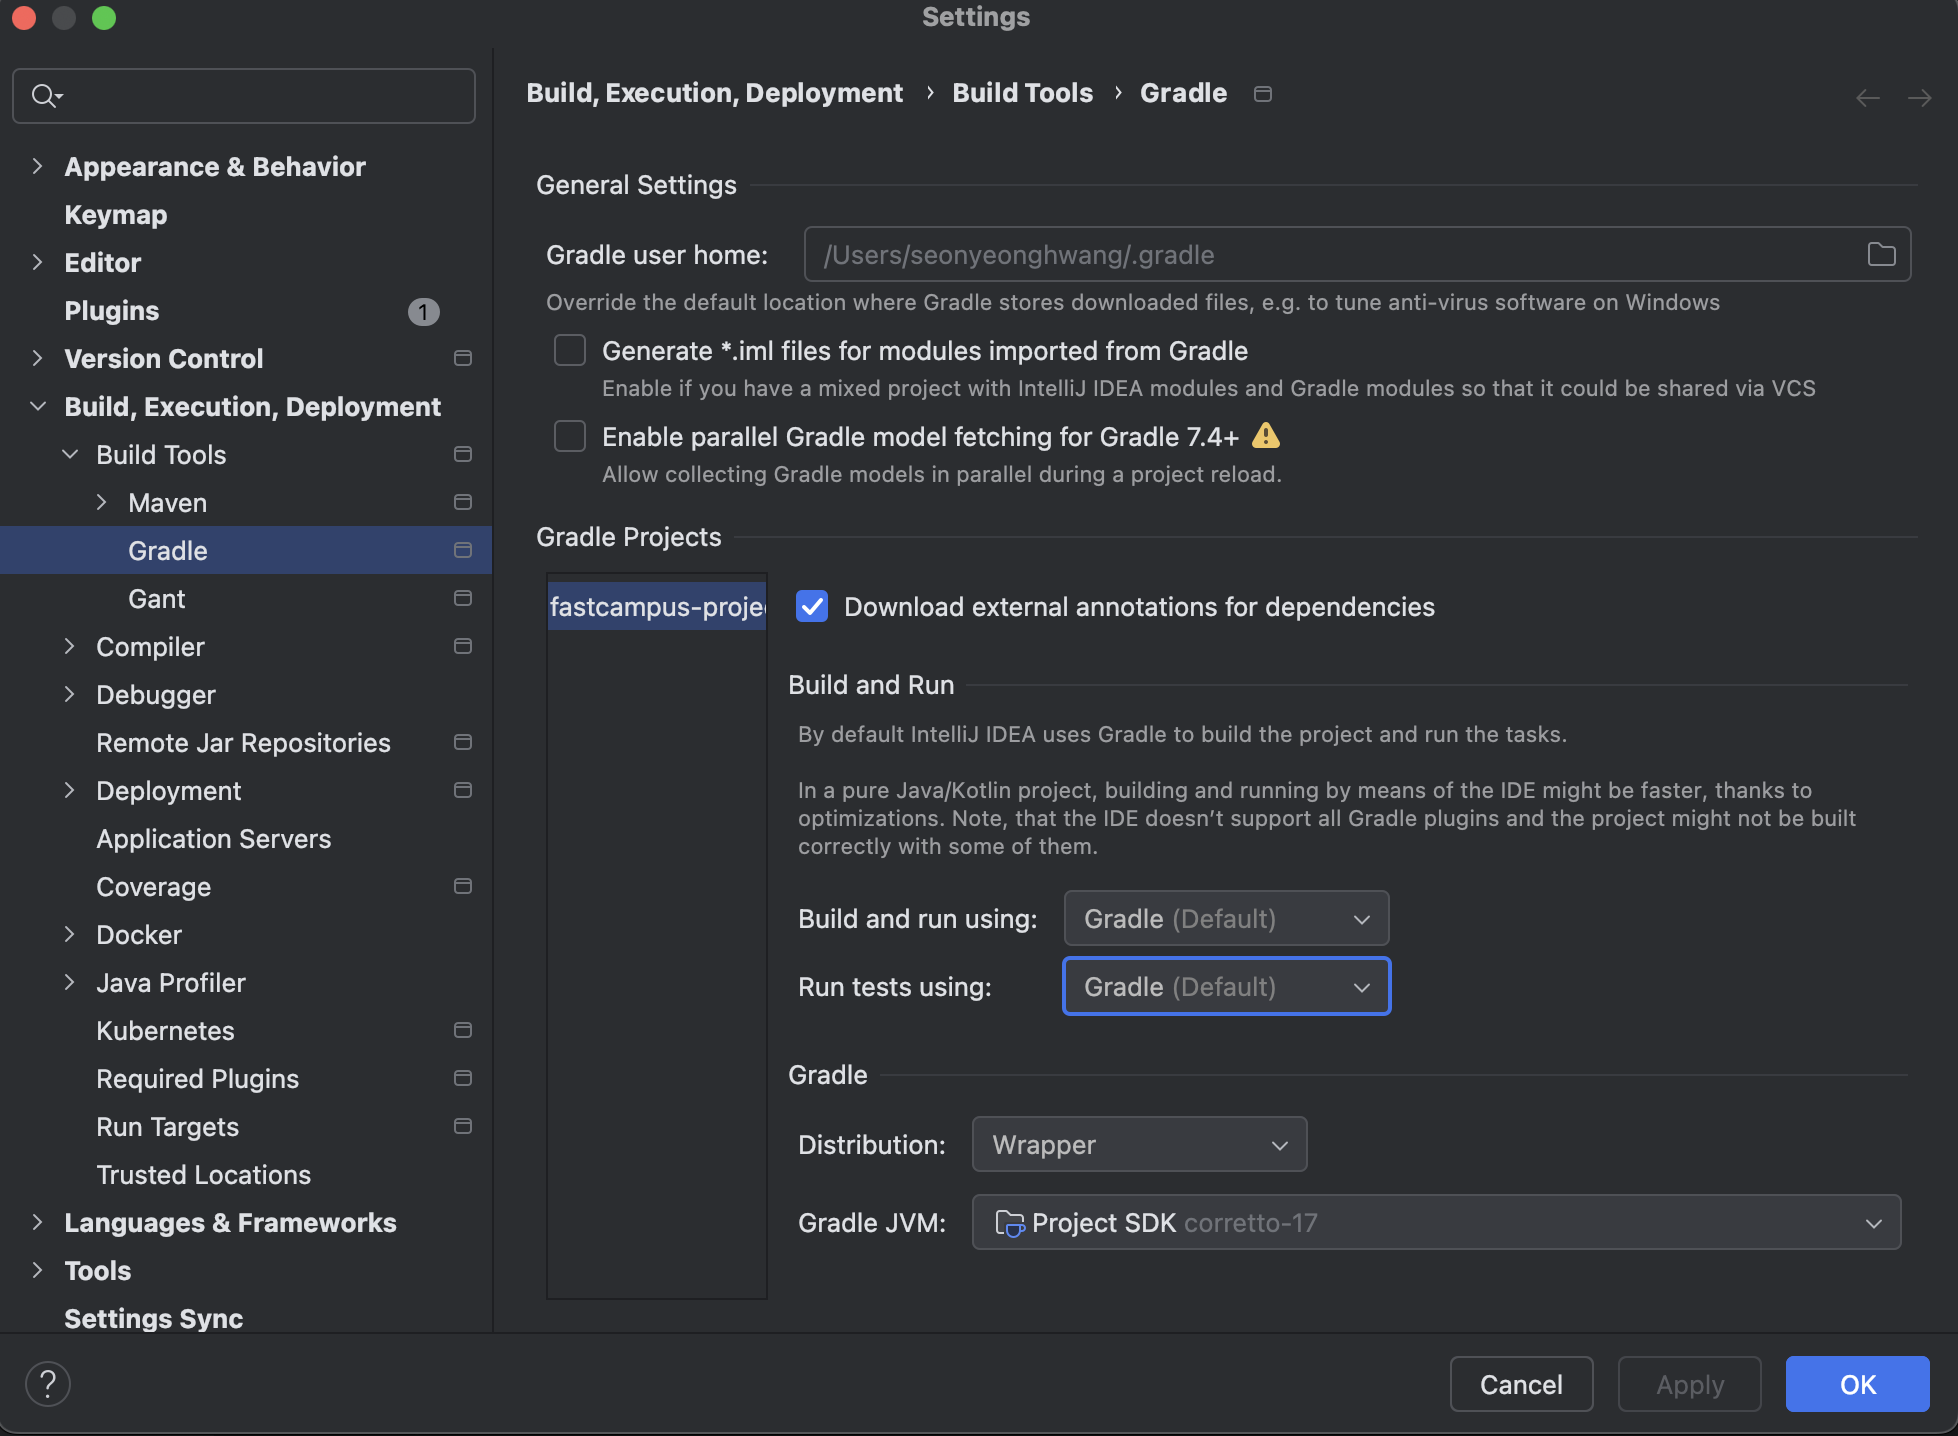Expand the Maven tree node
This screenshot has height=1436, width=1958.
[102, 503]
